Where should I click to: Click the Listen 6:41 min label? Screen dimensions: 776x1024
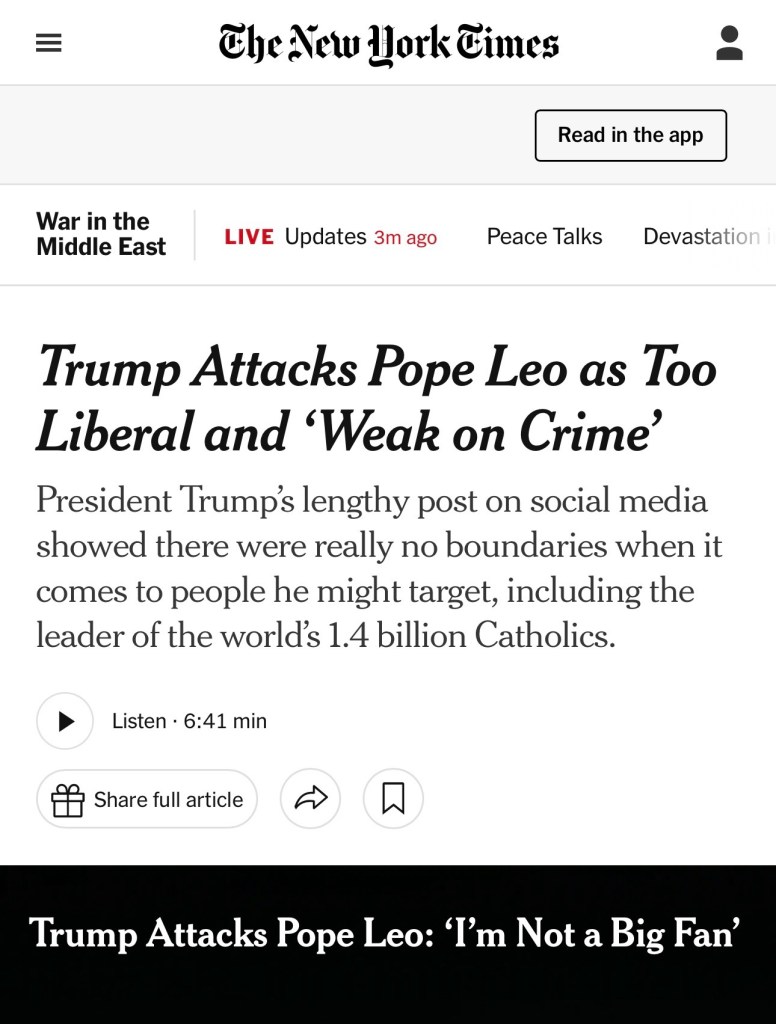coord(189,721)
